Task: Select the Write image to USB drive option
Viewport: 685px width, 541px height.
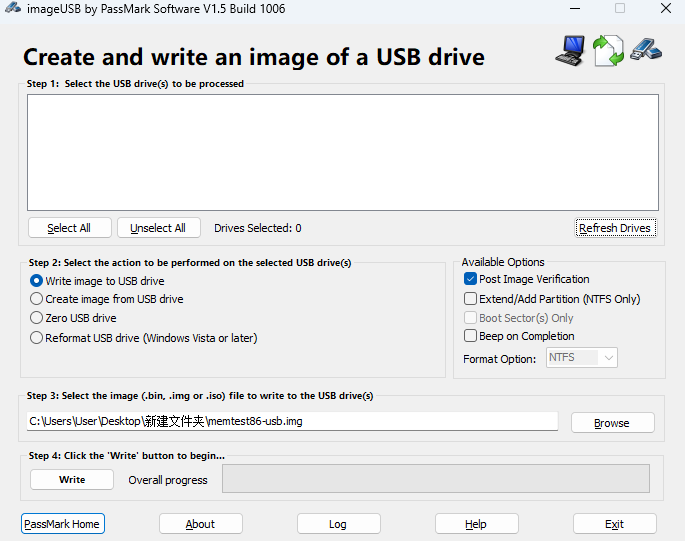Action: (x=37, y=281)
